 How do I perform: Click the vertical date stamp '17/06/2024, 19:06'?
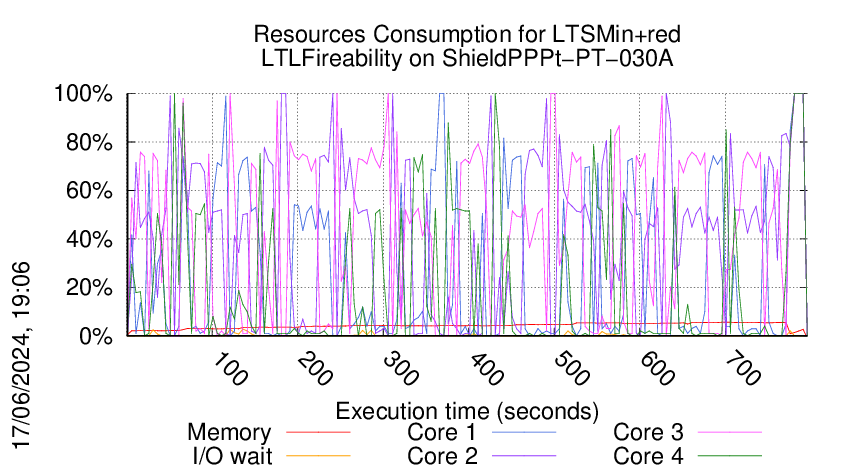pos(22,356)
